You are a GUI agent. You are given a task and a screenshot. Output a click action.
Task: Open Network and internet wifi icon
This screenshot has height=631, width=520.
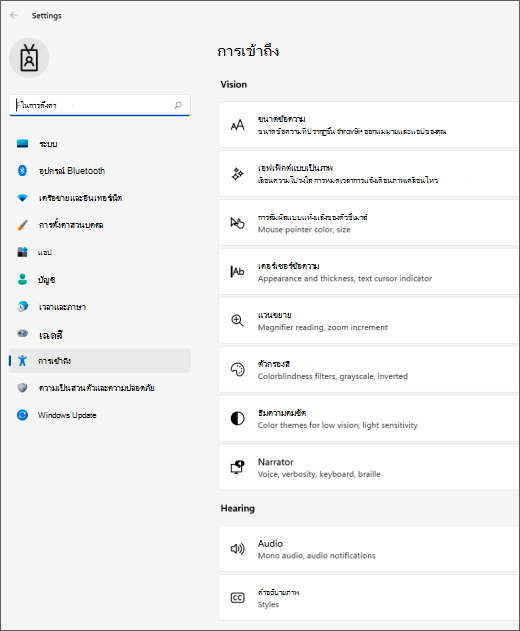point(23,198)
